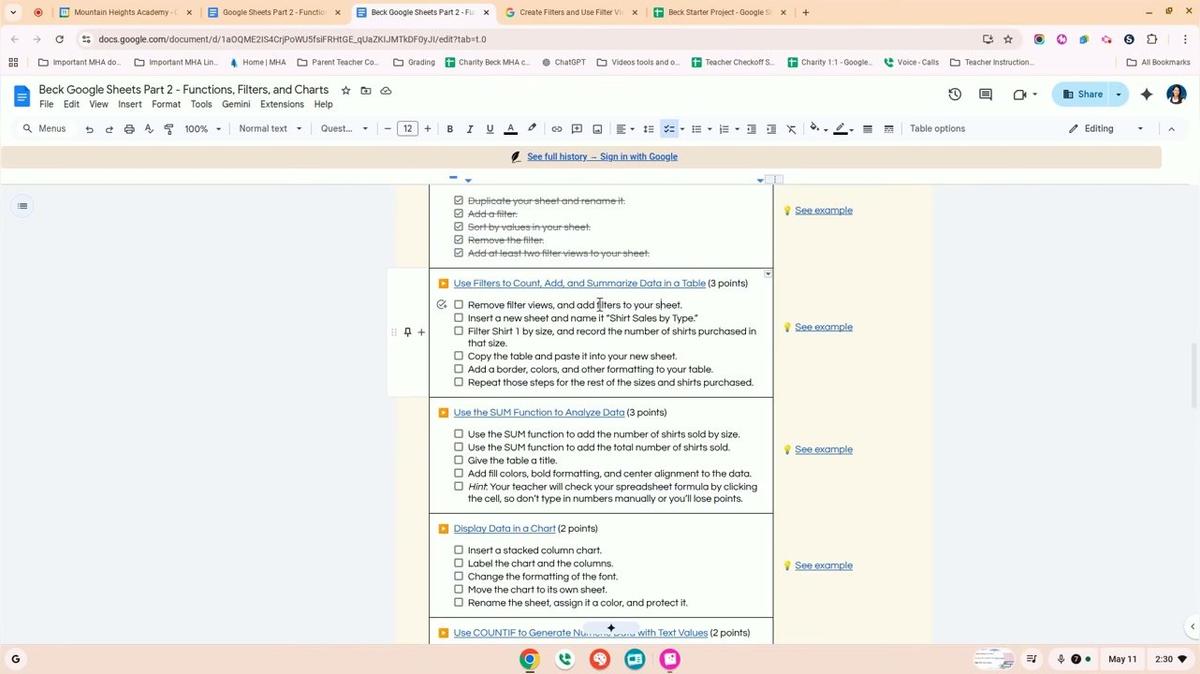Viewport: 1200px width, 674px height.
Task: Toggle spelling and grammar check icon
Action: point(149,129)
